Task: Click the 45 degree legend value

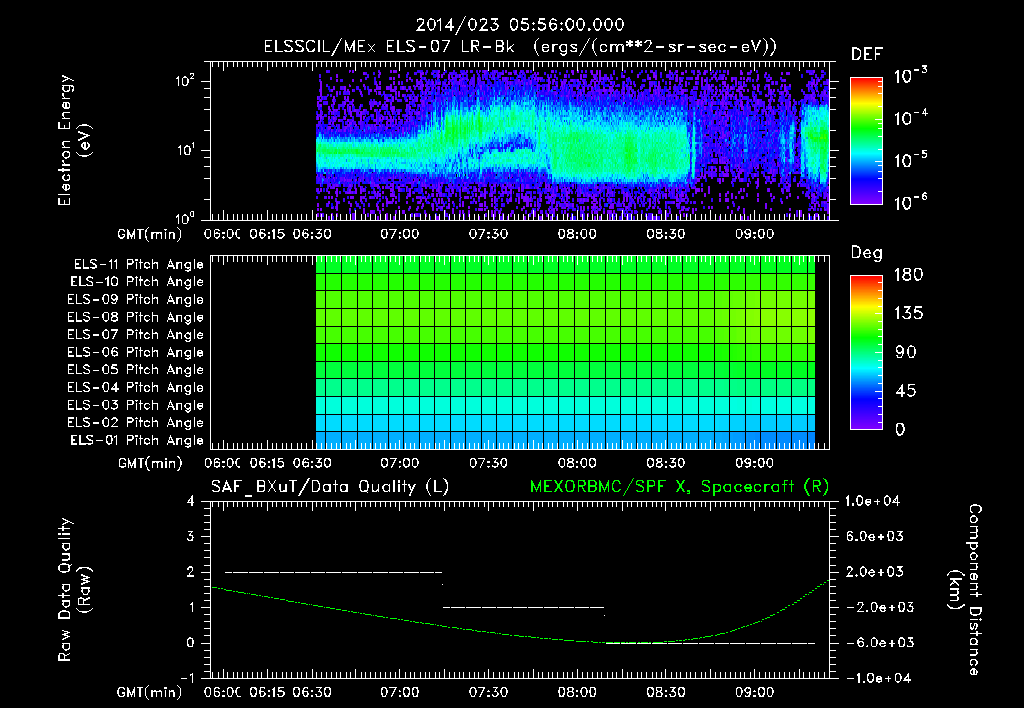Action: tap(906, 391)
